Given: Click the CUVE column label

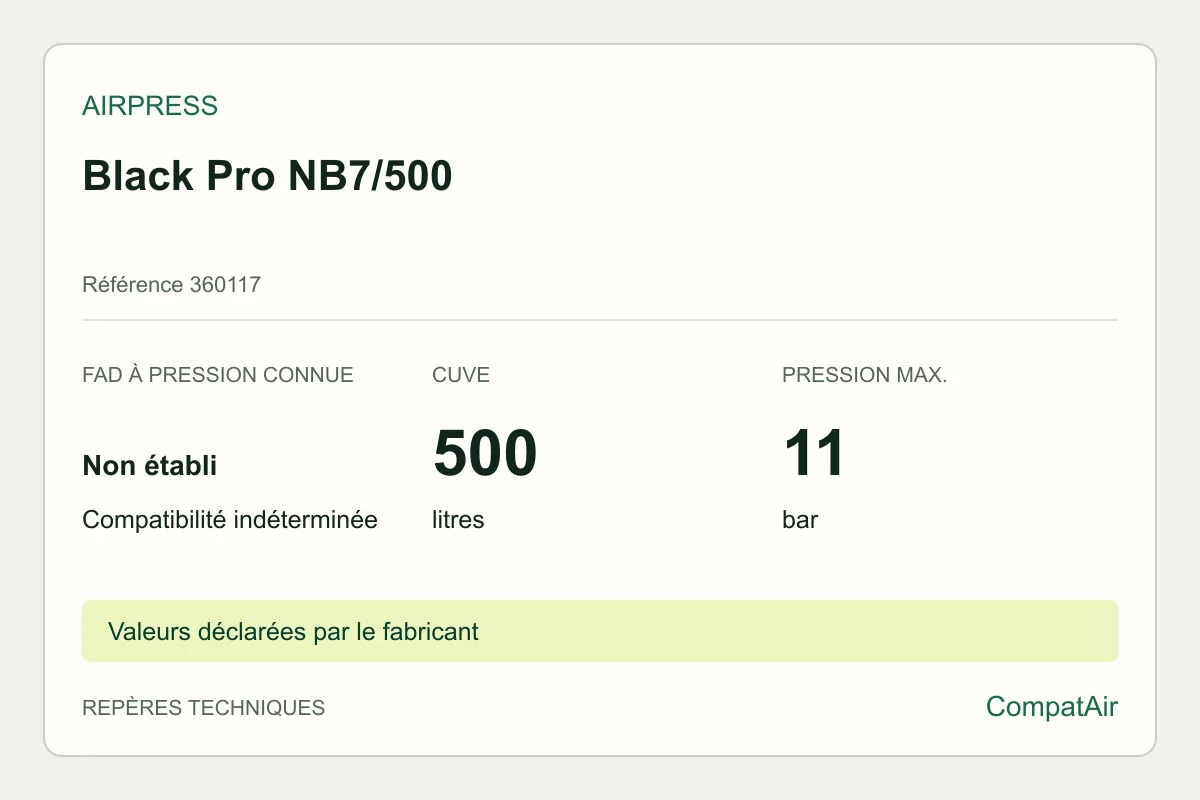Looking at the screenshot, I should pyautogui.click(x=461, y=376).
